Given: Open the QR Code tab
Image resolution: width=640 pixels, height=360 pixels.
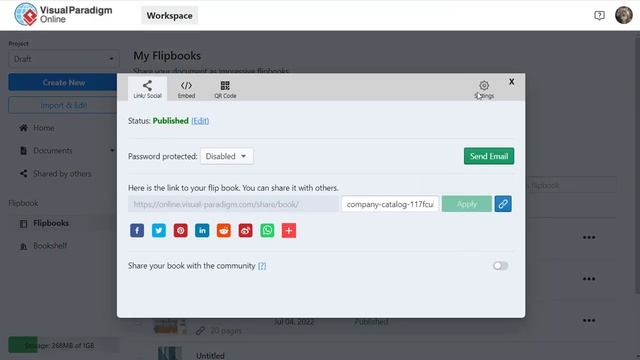Looking at the screenshot, I should tap(225, 89).
